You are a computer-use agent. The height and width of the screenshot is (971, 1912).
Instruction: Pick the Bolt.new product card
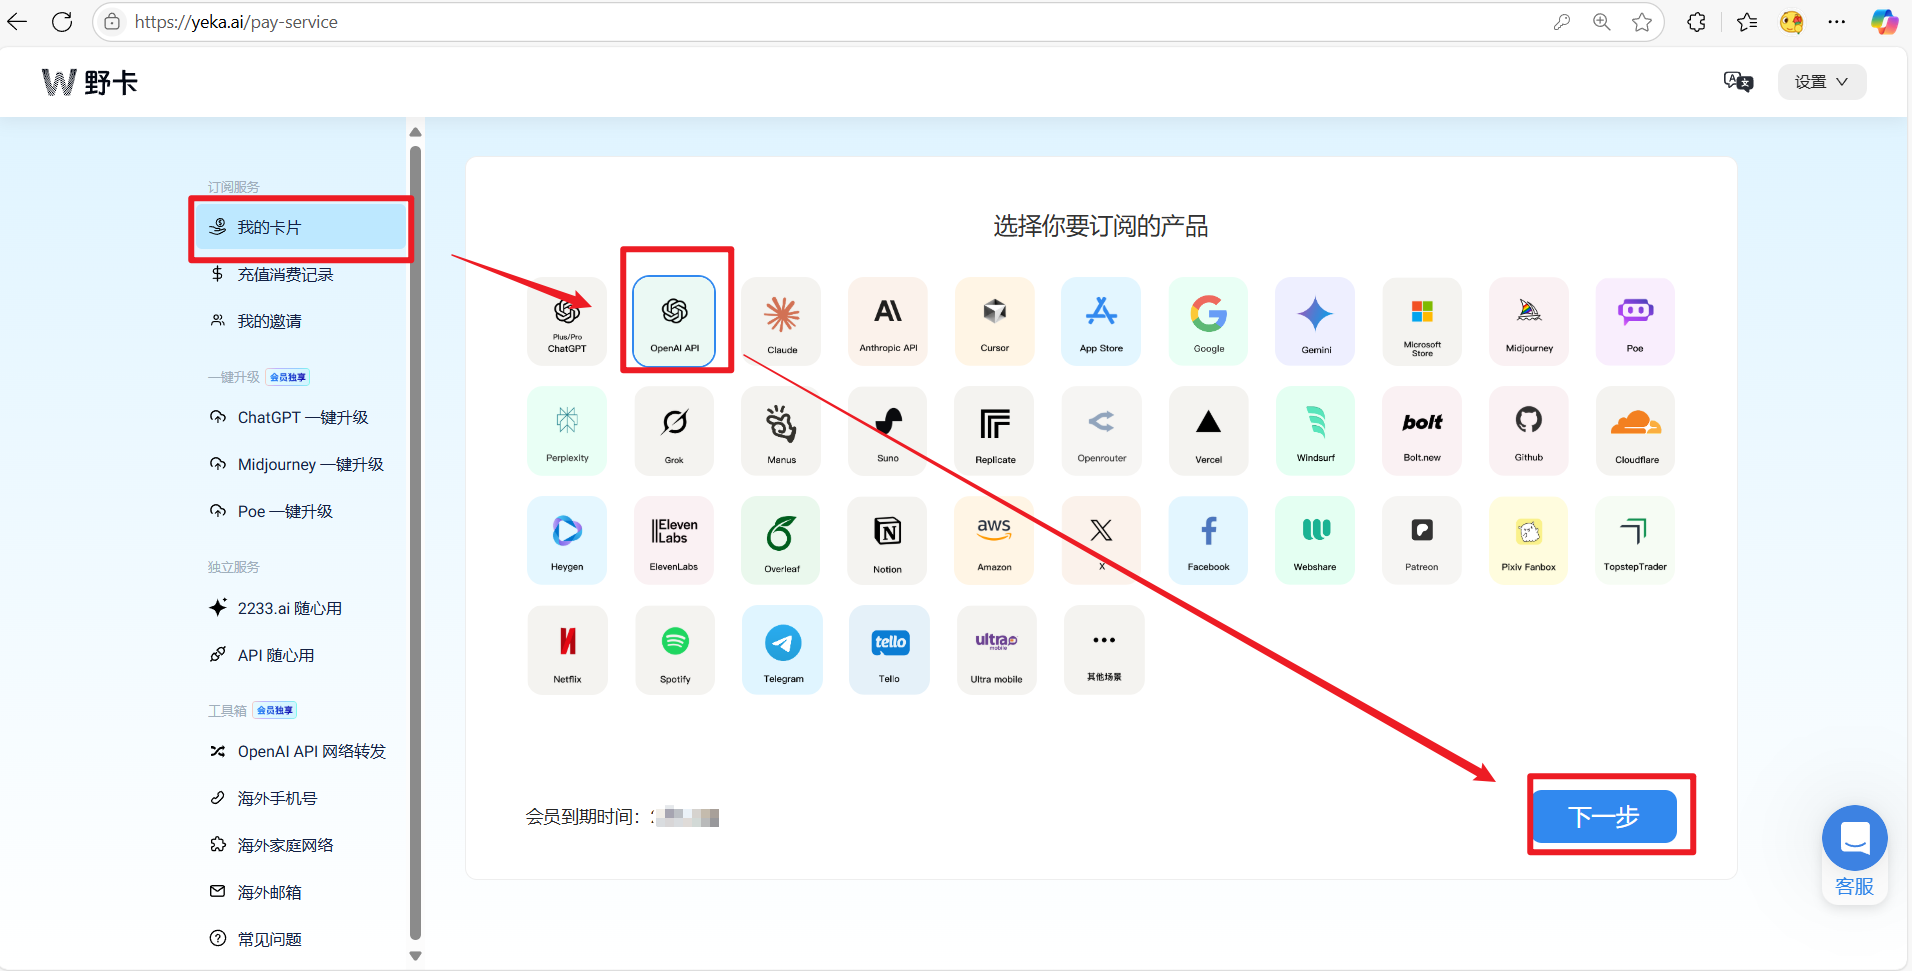click(1422, 431)
